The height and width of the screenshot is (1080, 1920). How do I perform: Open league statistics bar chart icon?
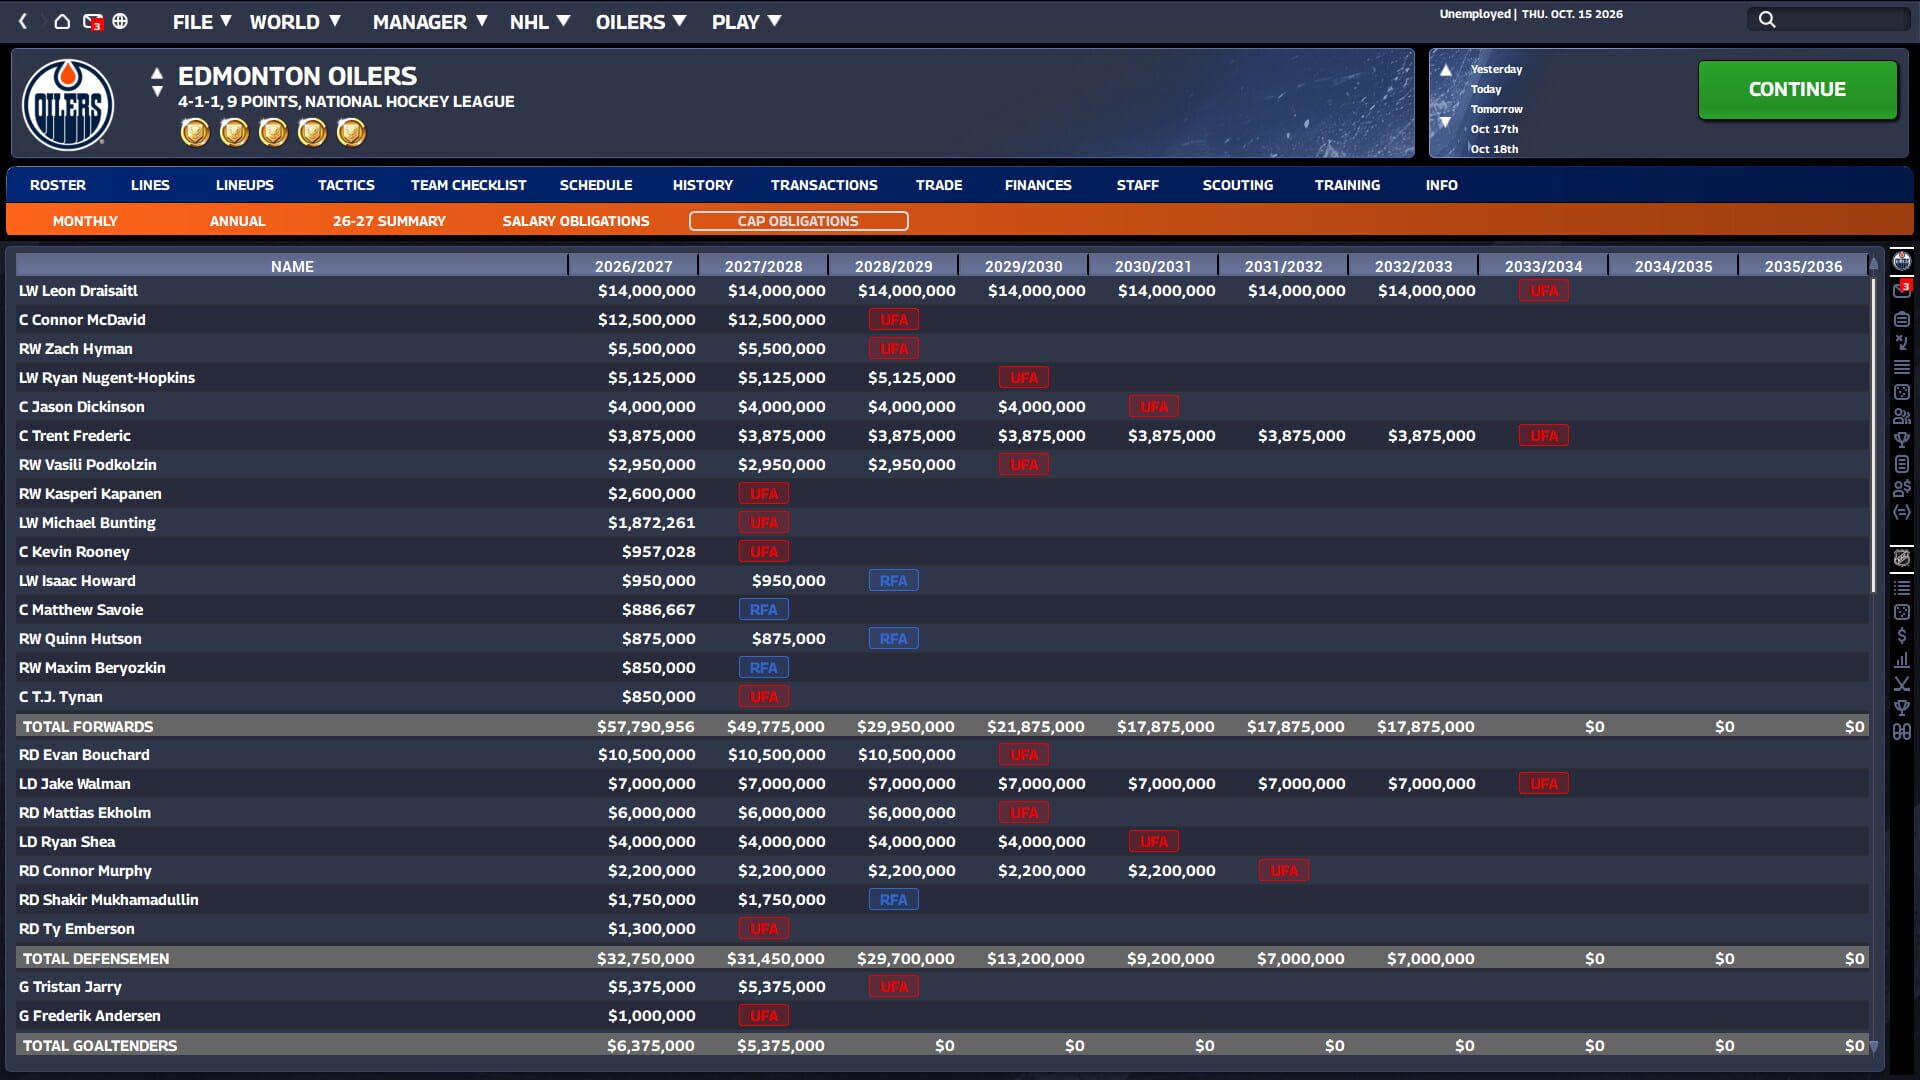tap(1901, 660)
